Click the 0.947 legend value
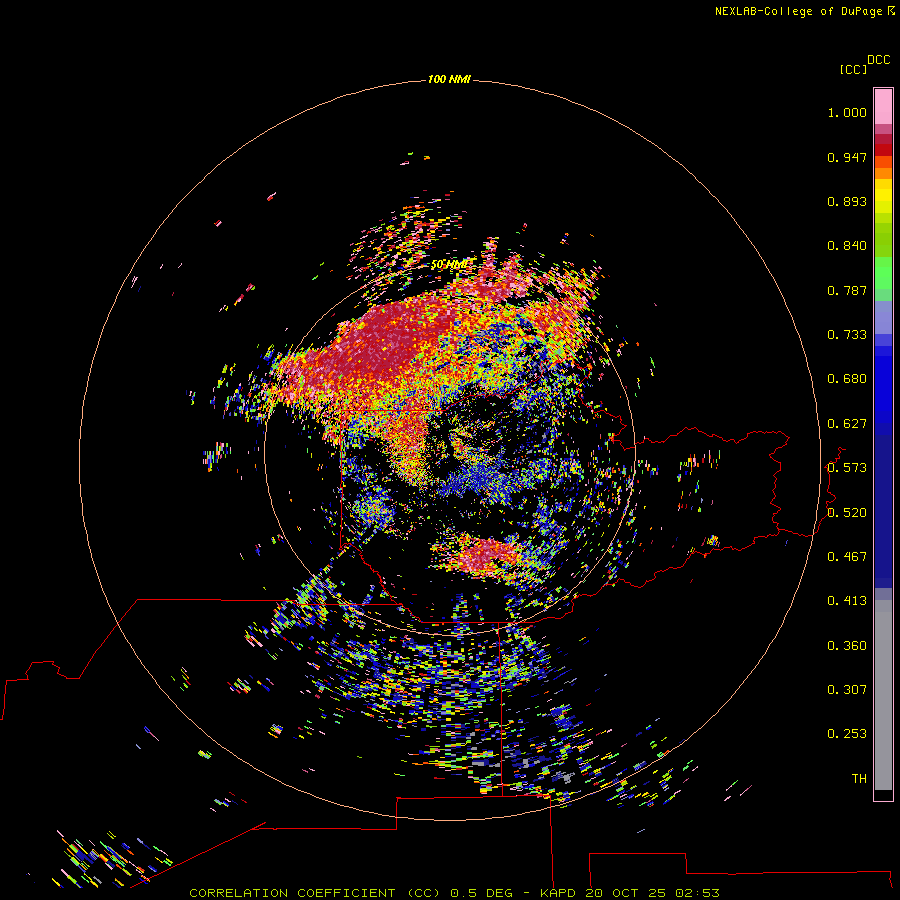Image resolution: width=900 pixels, height=900 pixels. pyautogui.click(x=847, y=157)
